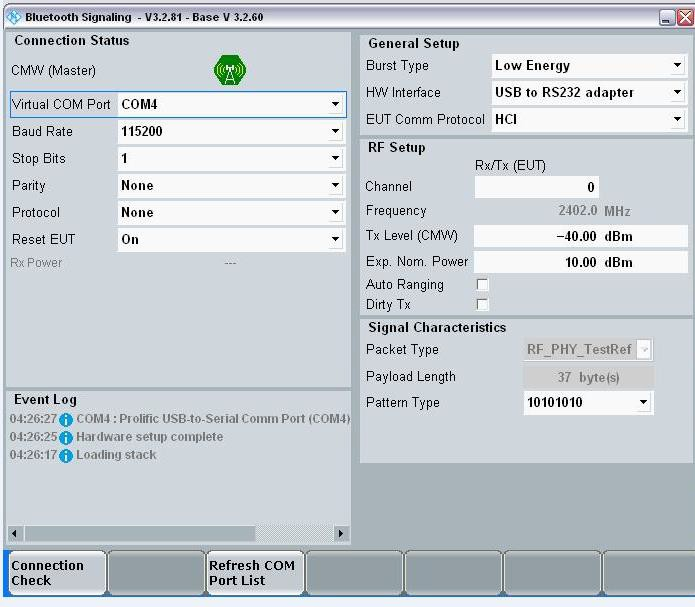
Task: Click the info icon beside Loading stack entry
Action: pos(66,456)
